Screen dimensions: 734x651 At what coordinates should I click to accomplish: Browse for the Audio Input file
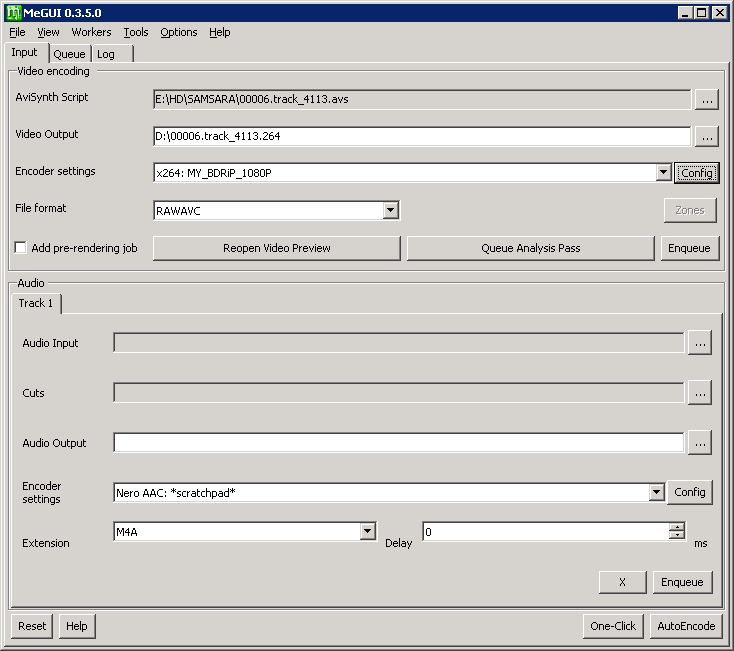click(699, 343)
